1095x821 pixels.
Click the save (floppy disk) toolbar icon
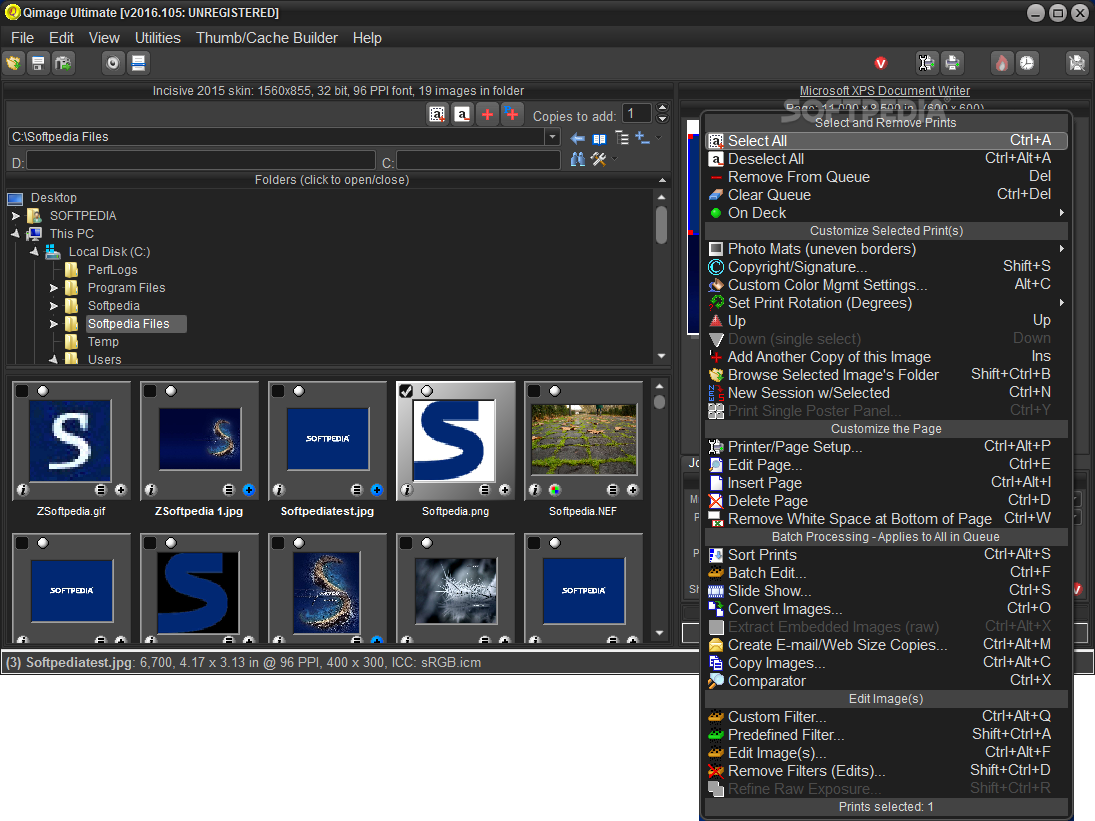[38, 64]
